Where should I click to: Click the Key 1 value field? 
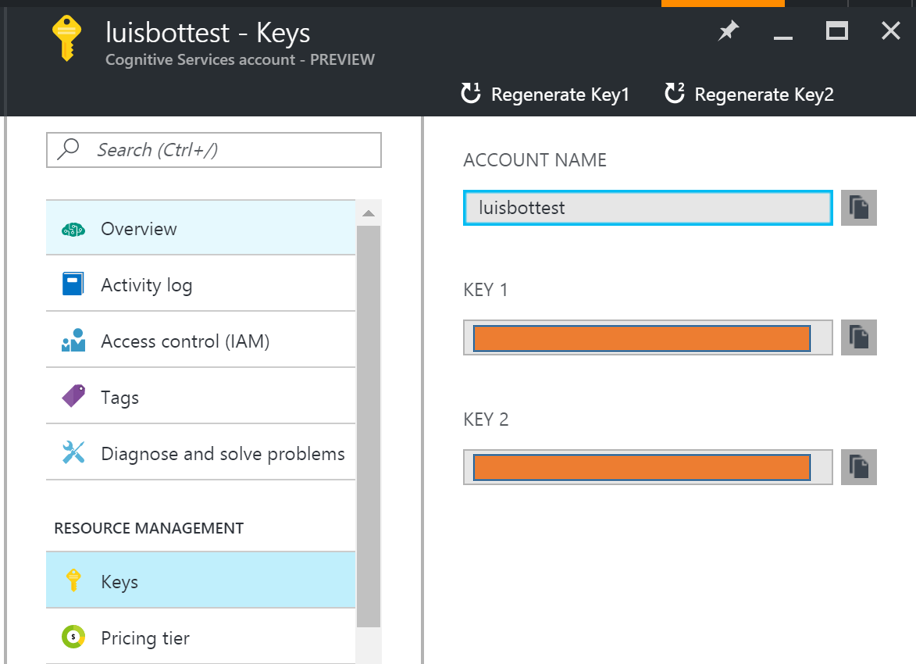pyautogui.click(x=647, y=338)
